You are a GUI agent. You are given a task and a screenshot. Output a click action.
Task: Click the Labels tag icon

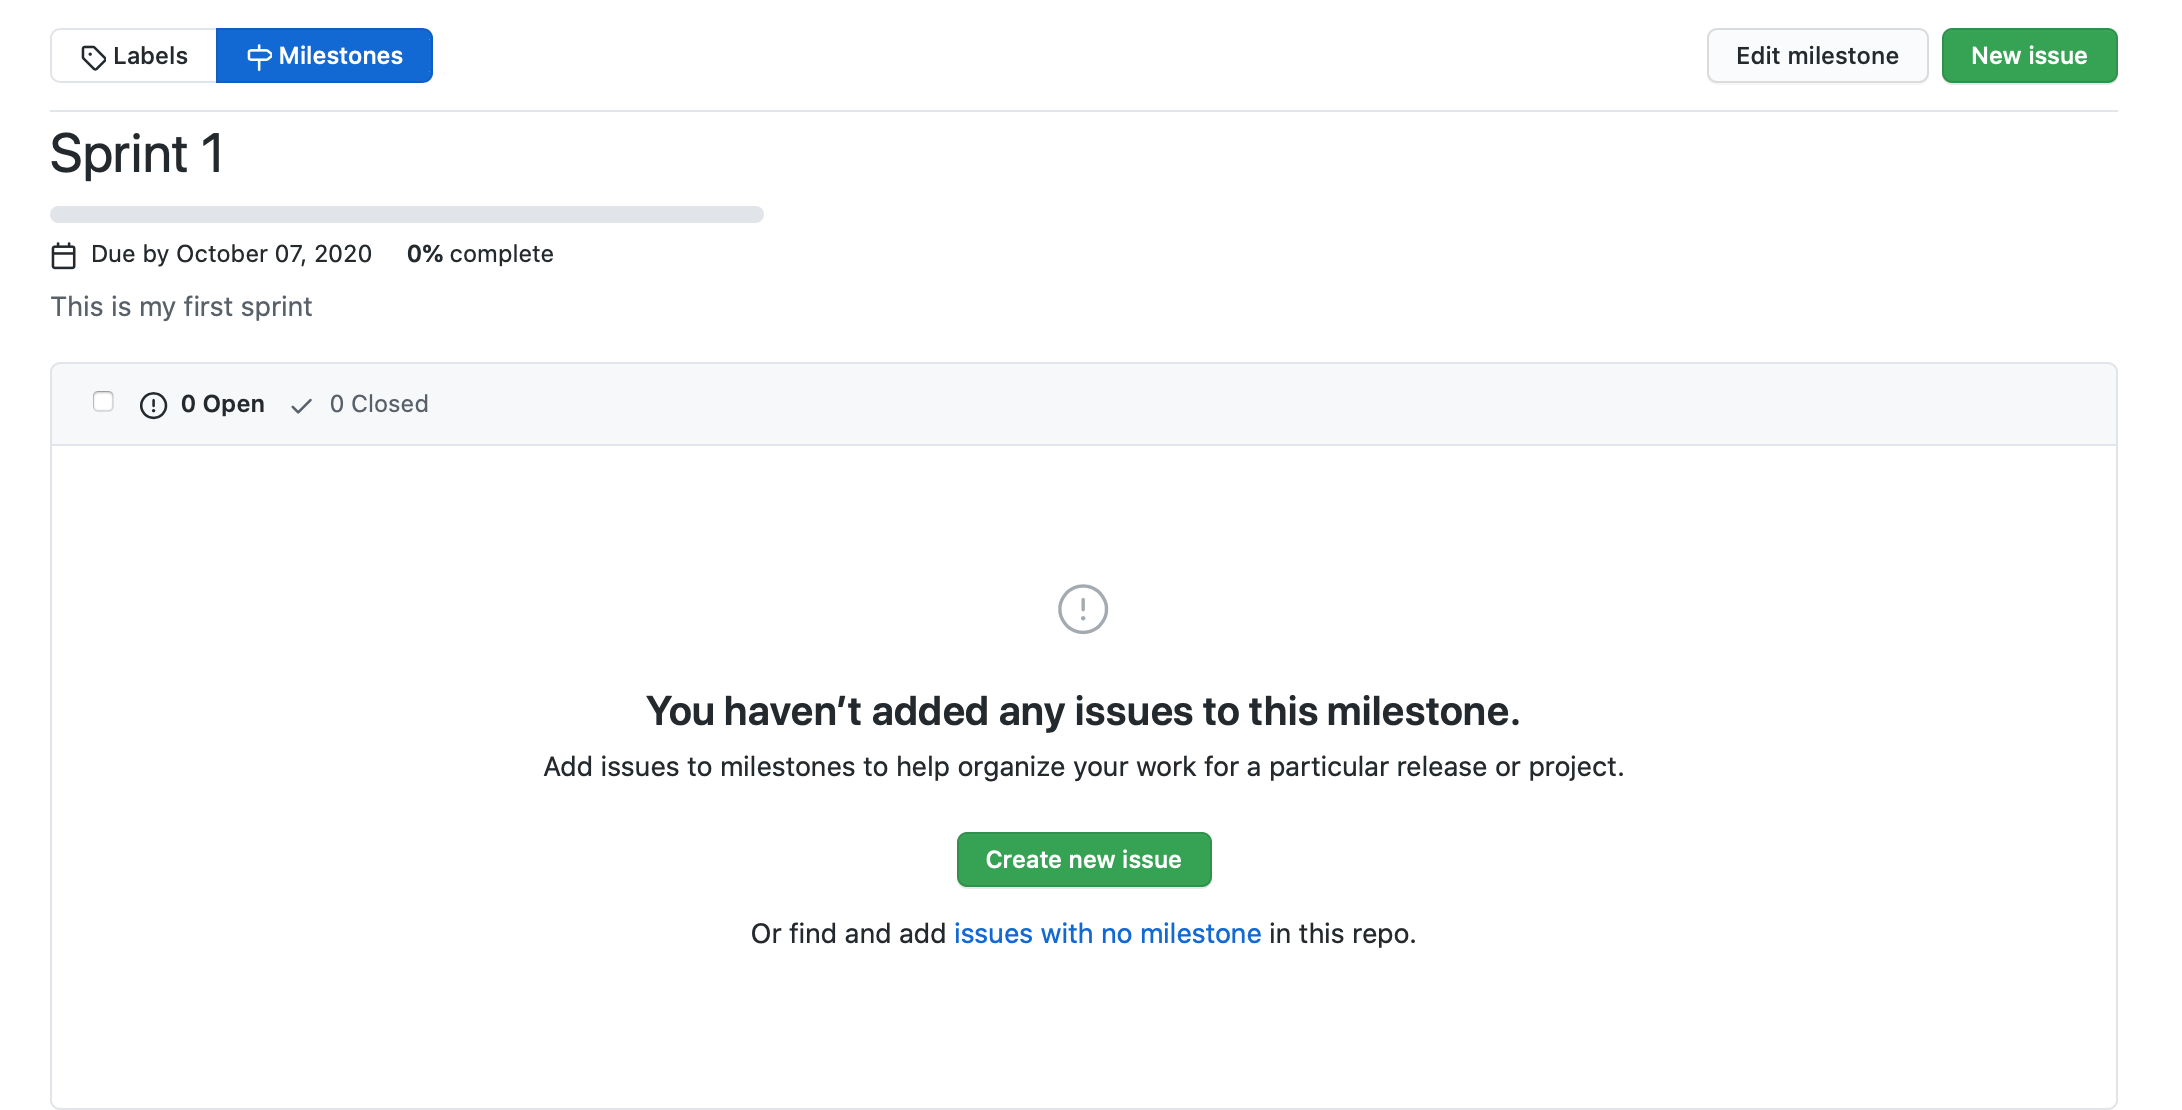pos(93,58)
